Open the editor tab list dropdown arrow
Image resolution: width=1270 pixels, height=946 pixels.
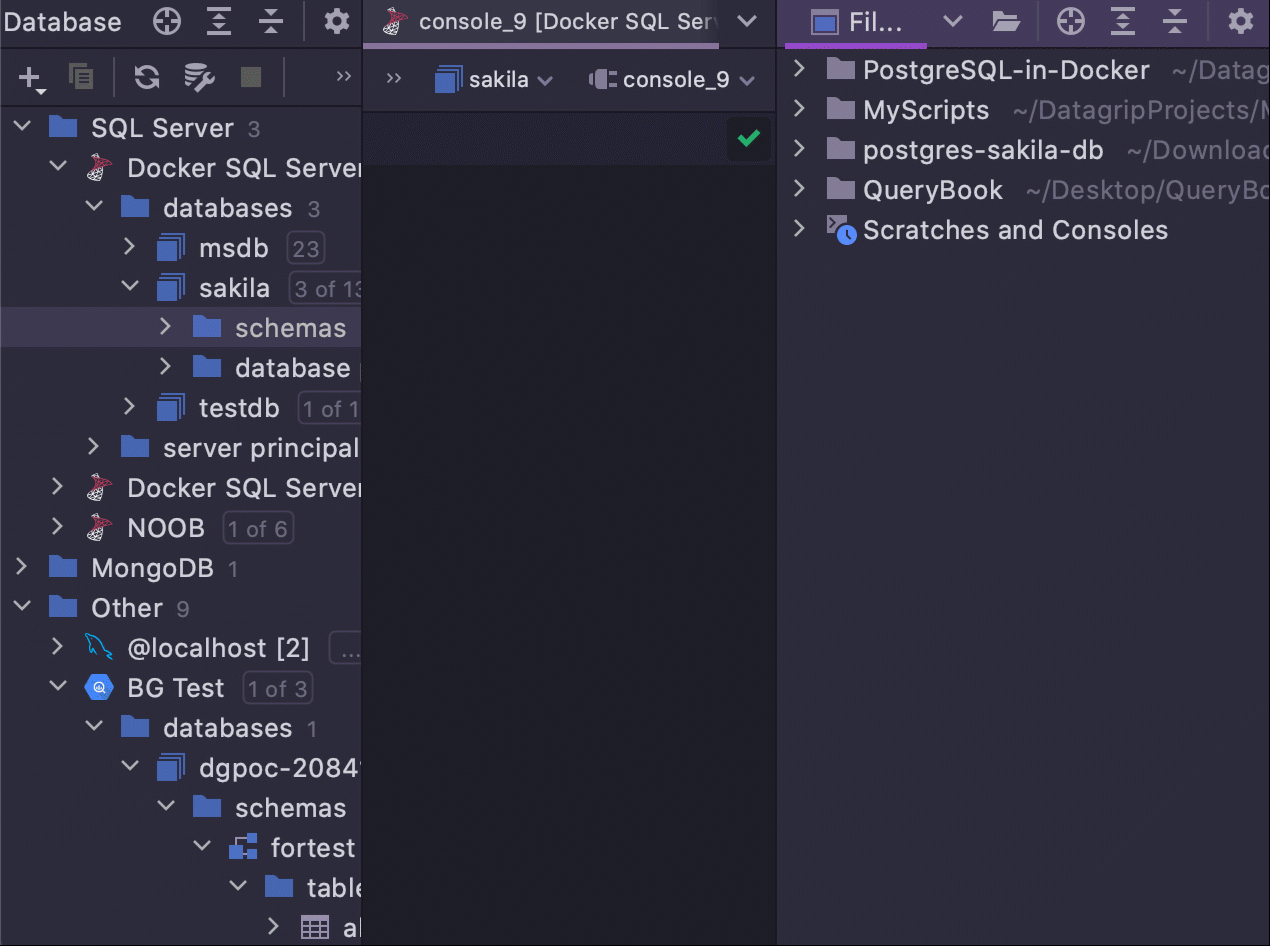[746, 21]
